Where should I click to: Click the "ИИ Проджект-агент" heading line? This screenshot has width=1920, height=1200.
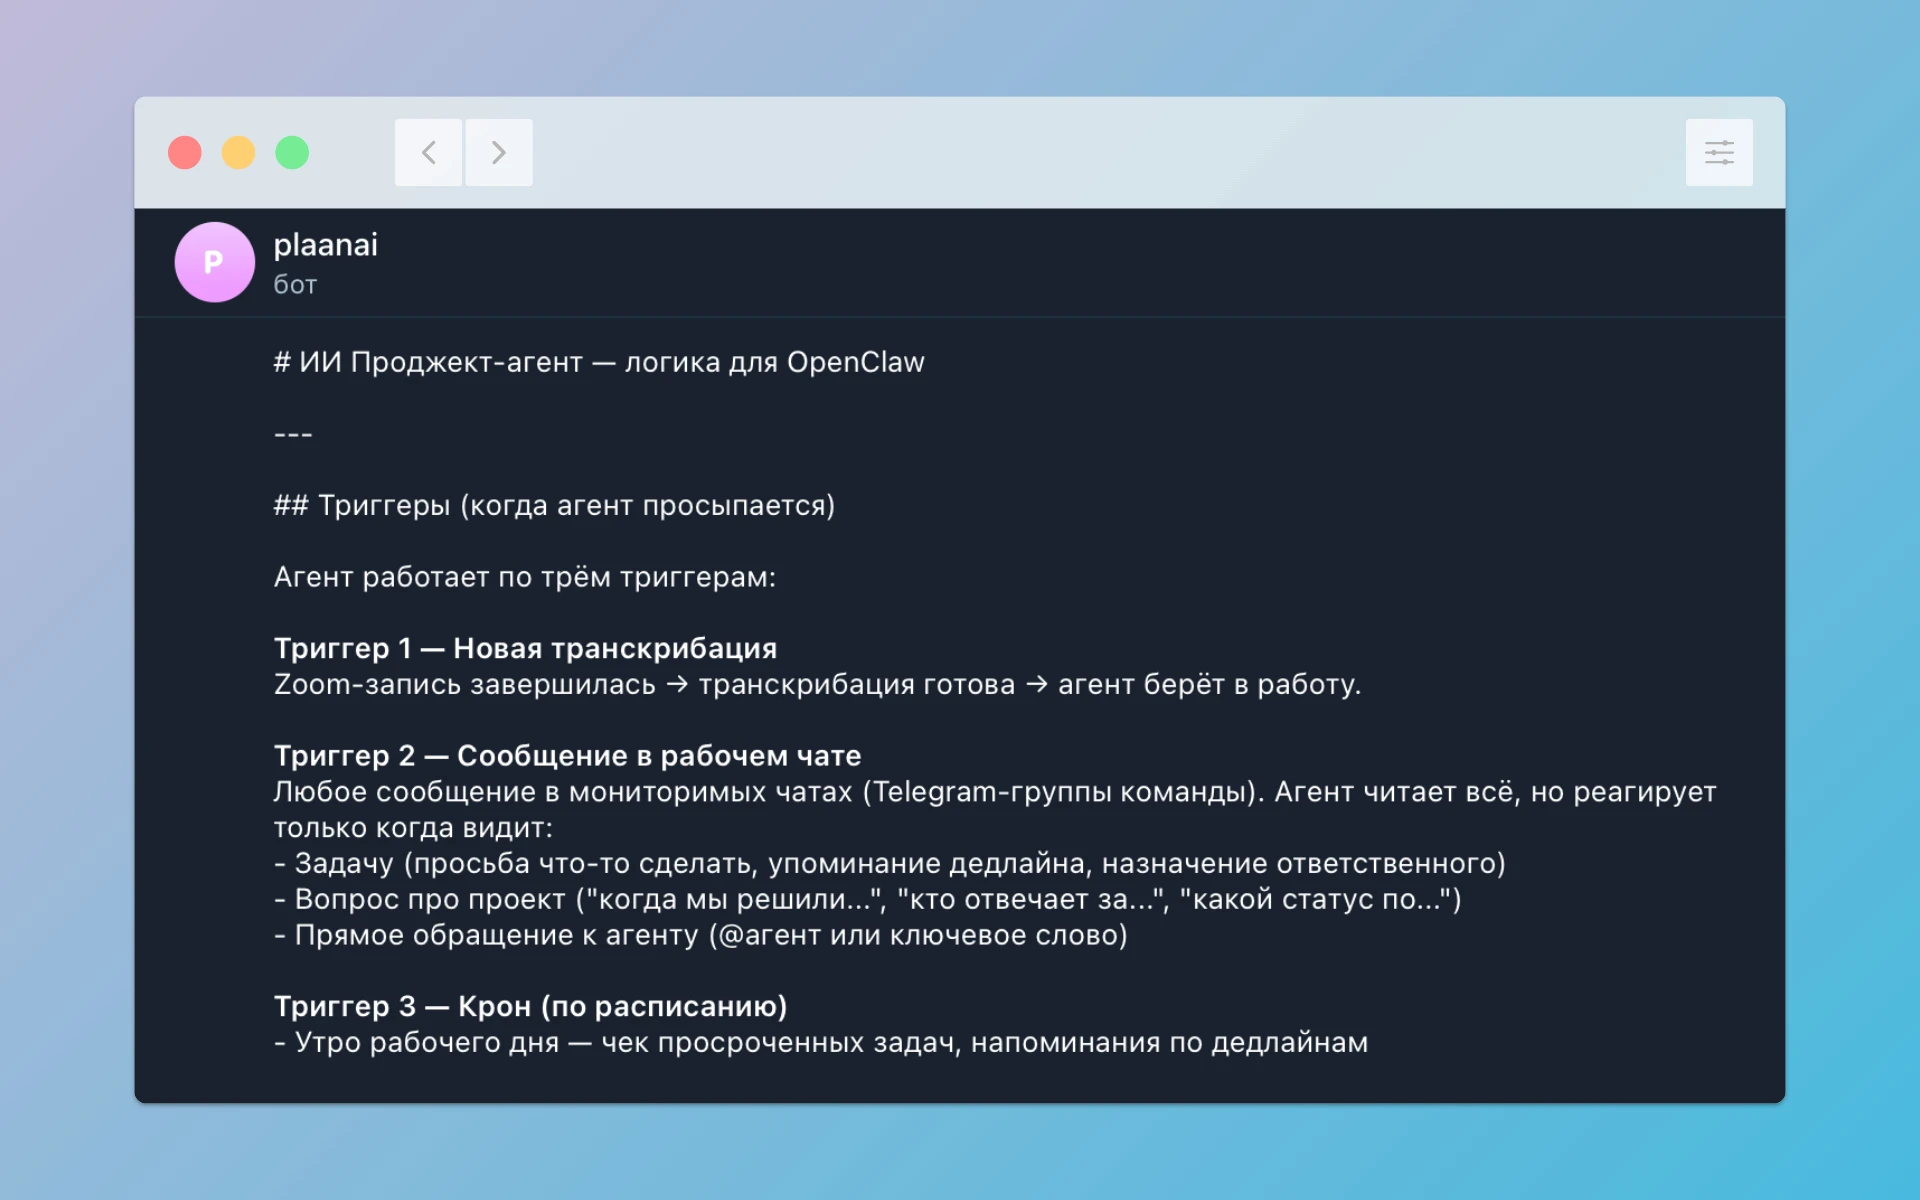[x=599, y=362]
